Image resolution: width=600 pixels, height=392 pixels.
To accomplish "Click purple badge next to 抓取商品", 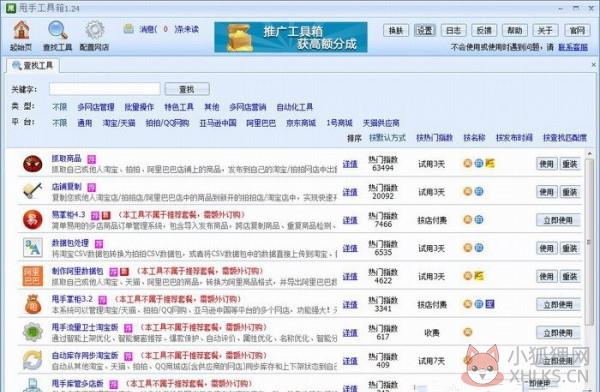I will [91, 159].
